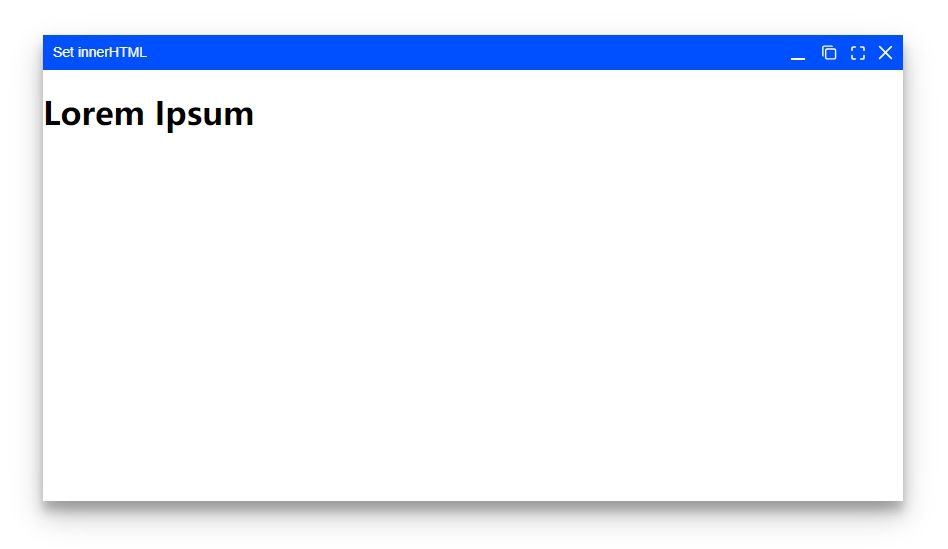Close the Set innerHTML window
Viewport: 948px width, 549px height.
coord(885,53)
